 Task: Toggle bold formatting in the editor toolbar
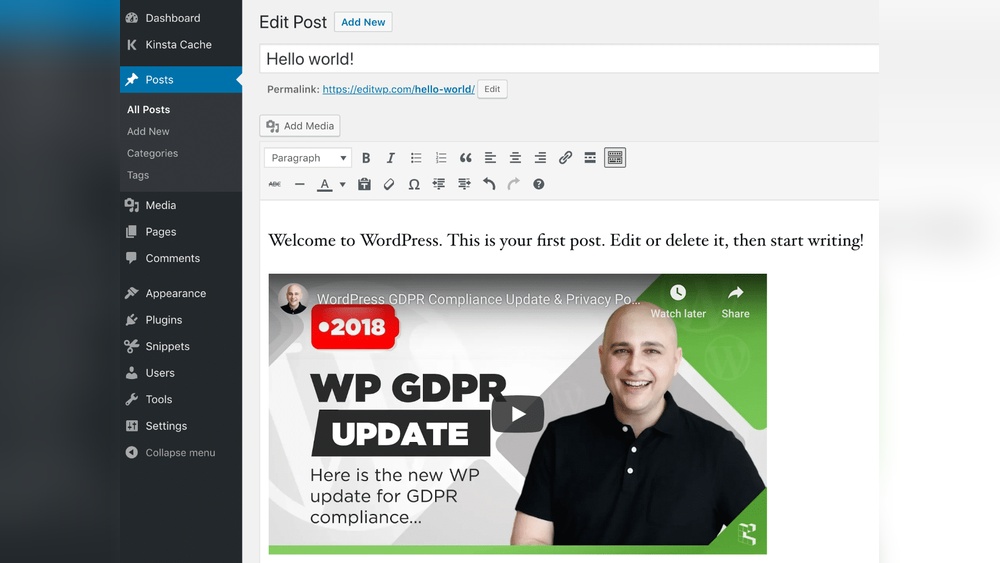coord(366,157)
